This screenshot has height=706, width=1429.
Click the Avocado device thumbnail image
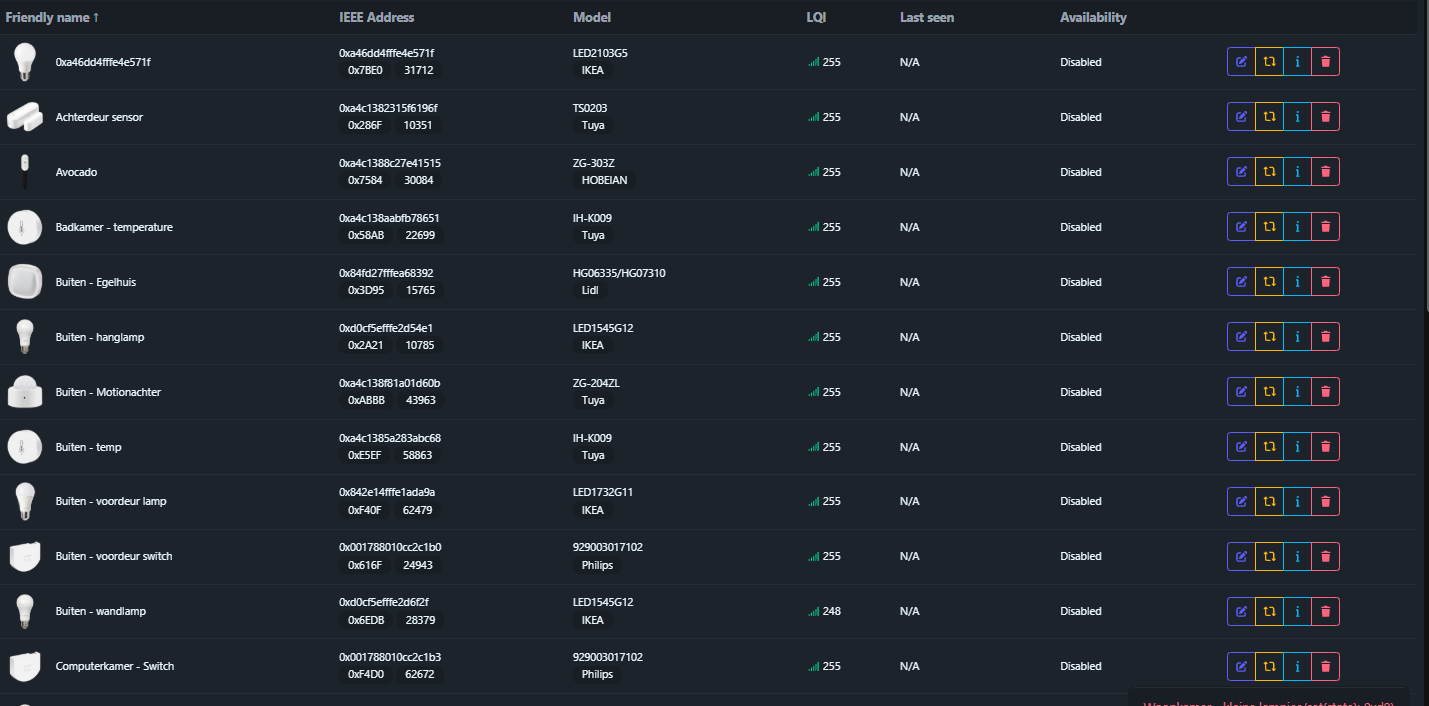(22, 172)
